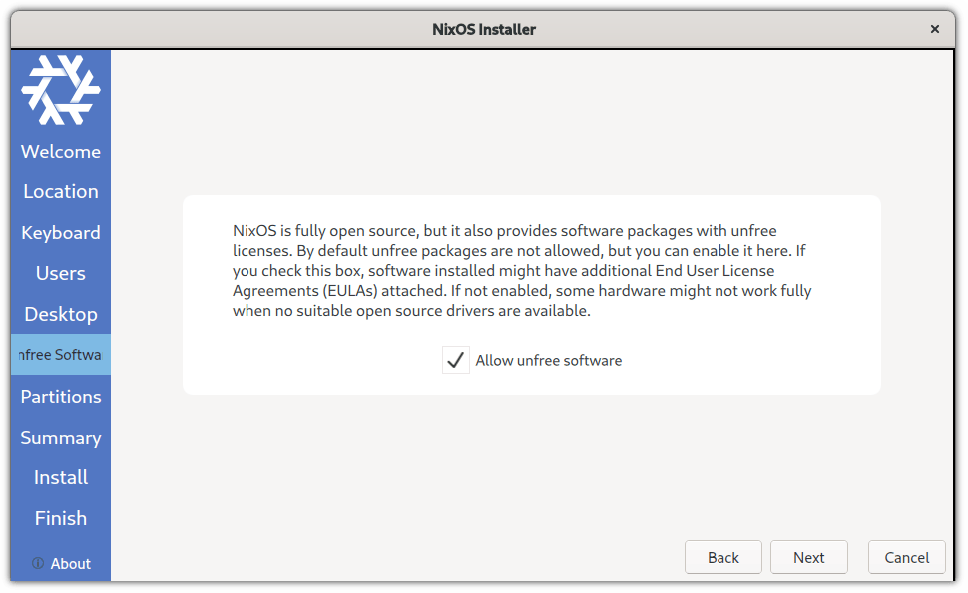Click the highlighted Unfree Software step

point(61,355)
